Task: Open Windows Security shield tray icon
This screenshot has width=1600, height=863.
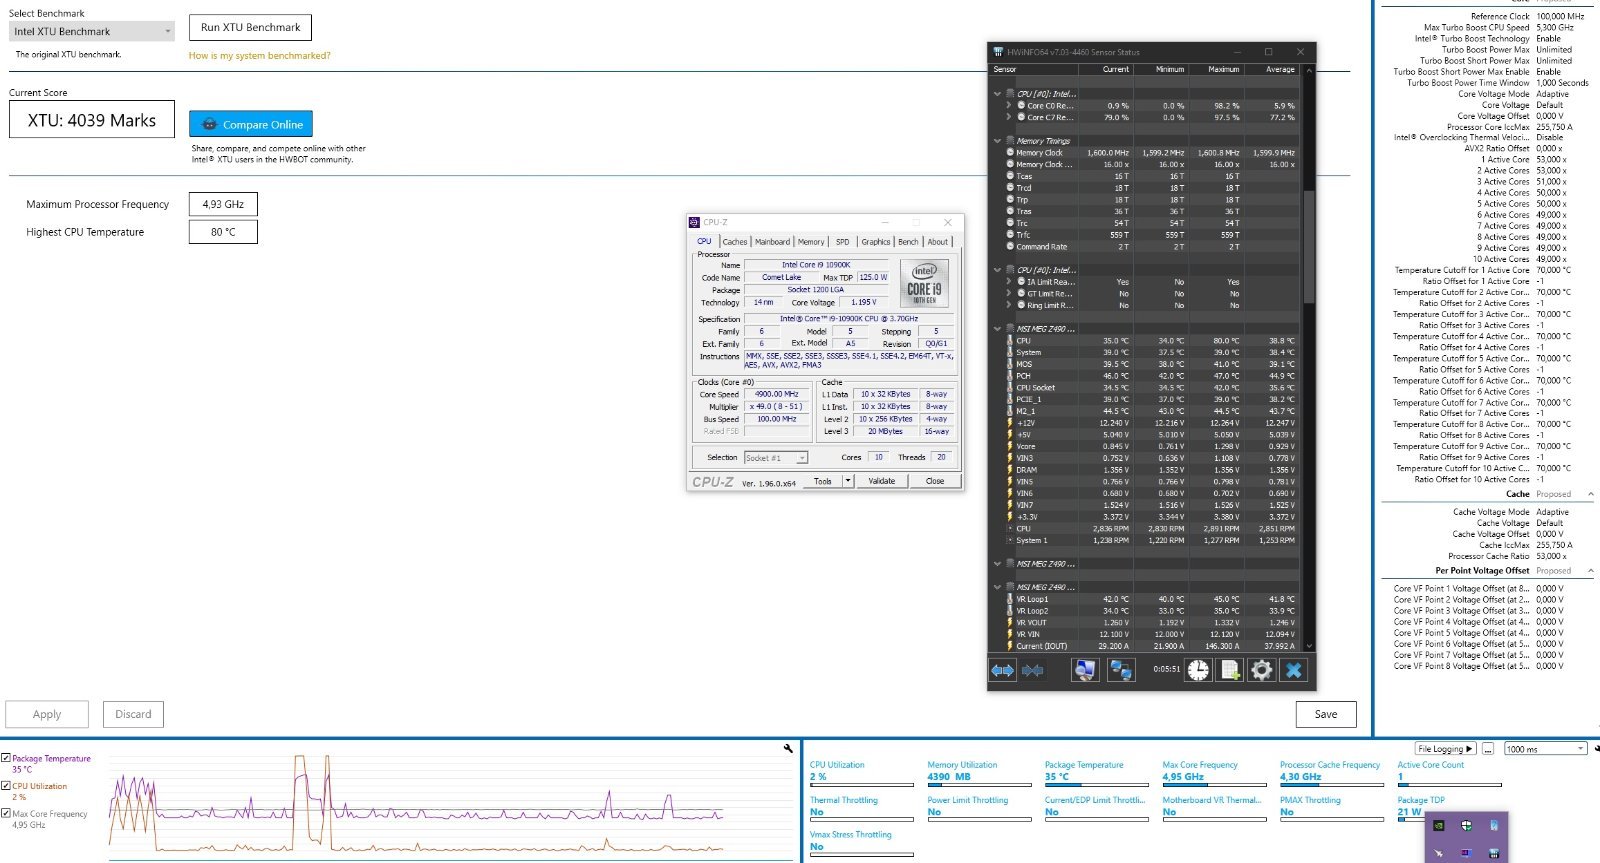Action: [x=1466, y=826]
